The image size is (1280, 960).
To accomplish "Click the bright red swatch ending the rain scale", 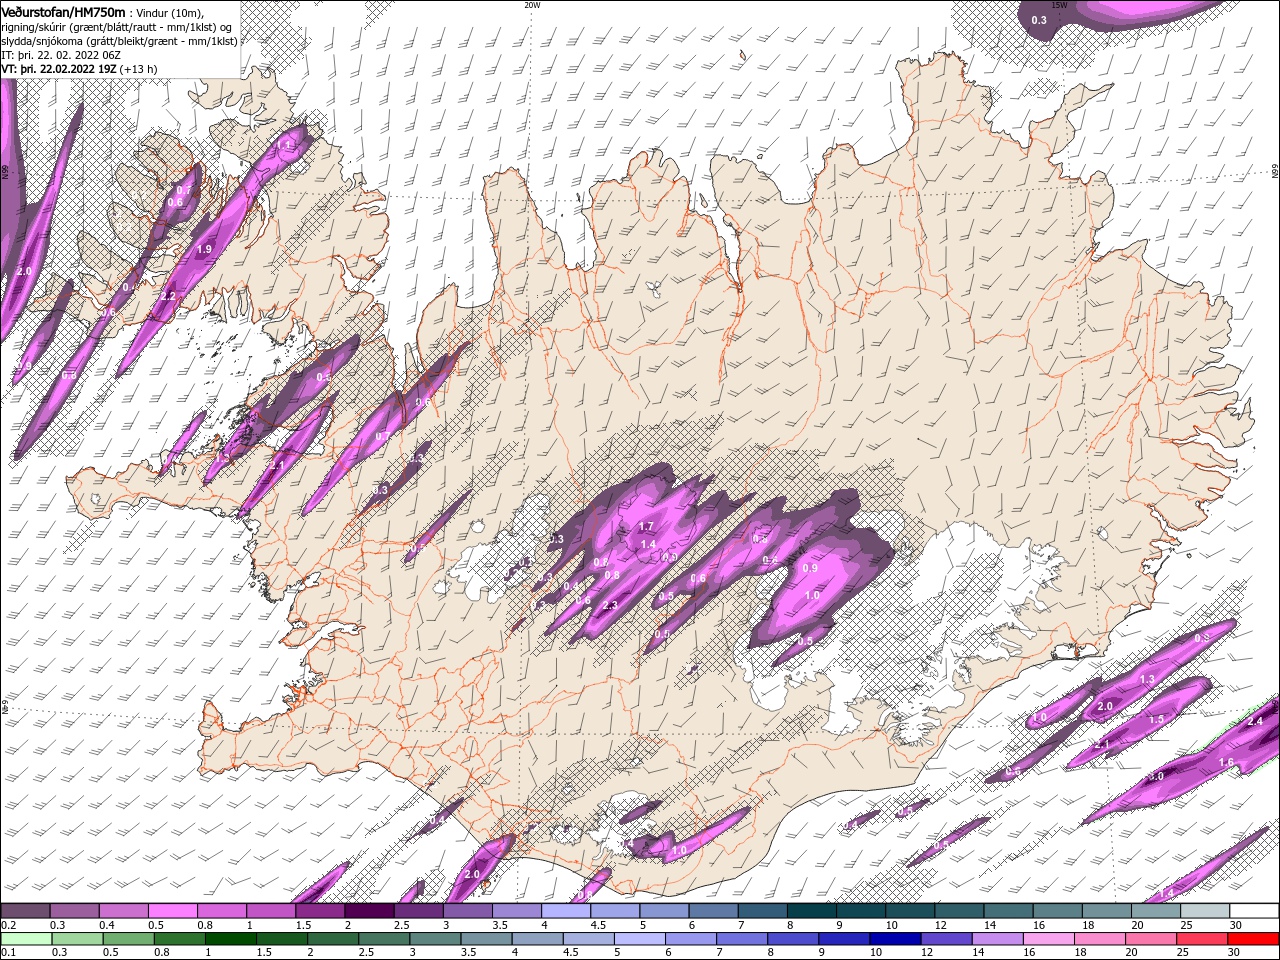I will click(1254, 939).
